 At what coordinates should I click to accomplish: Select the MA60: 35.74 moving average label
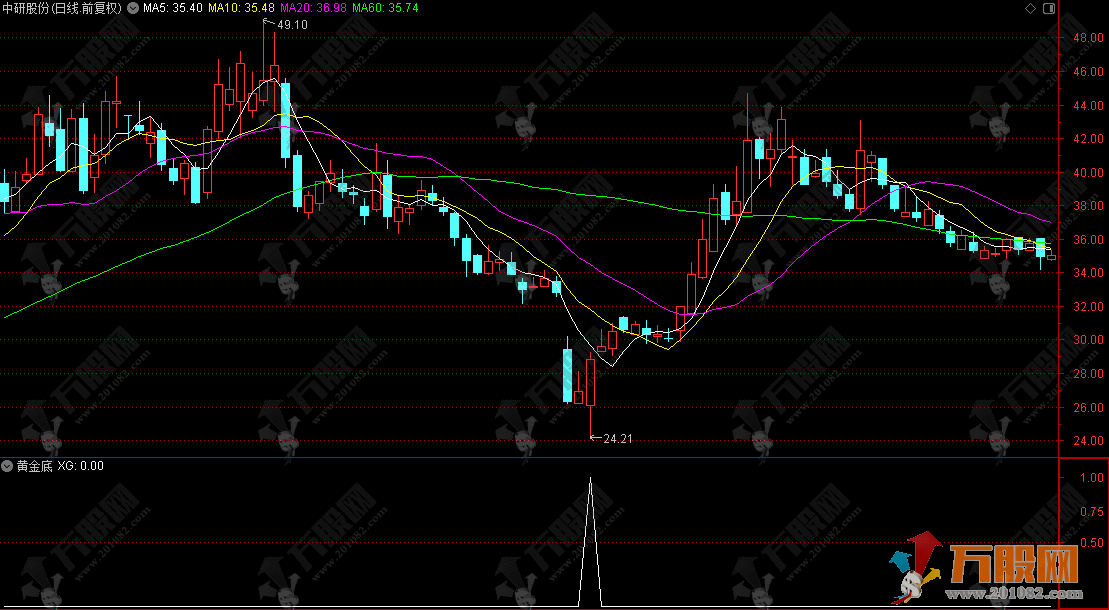385,8
